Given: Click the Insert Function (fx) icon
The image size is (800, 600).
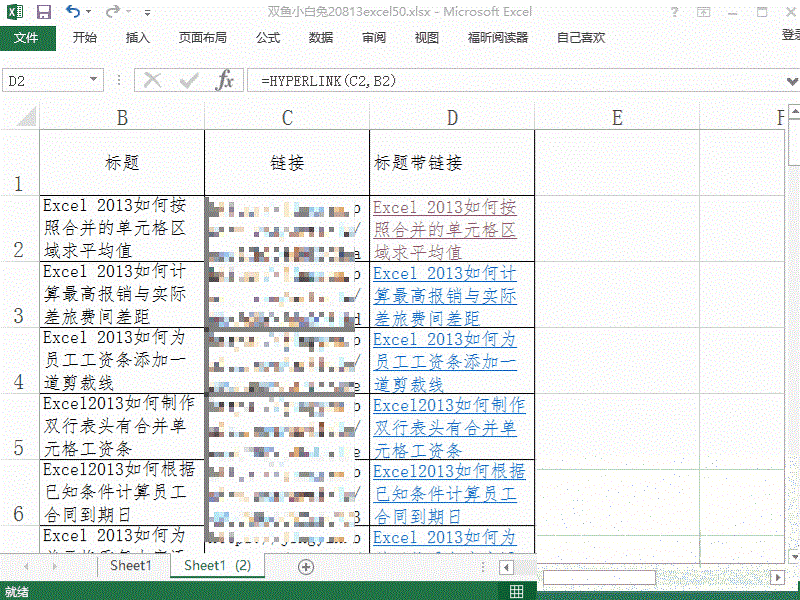Looking at the screenshot, I should [226, 79].
